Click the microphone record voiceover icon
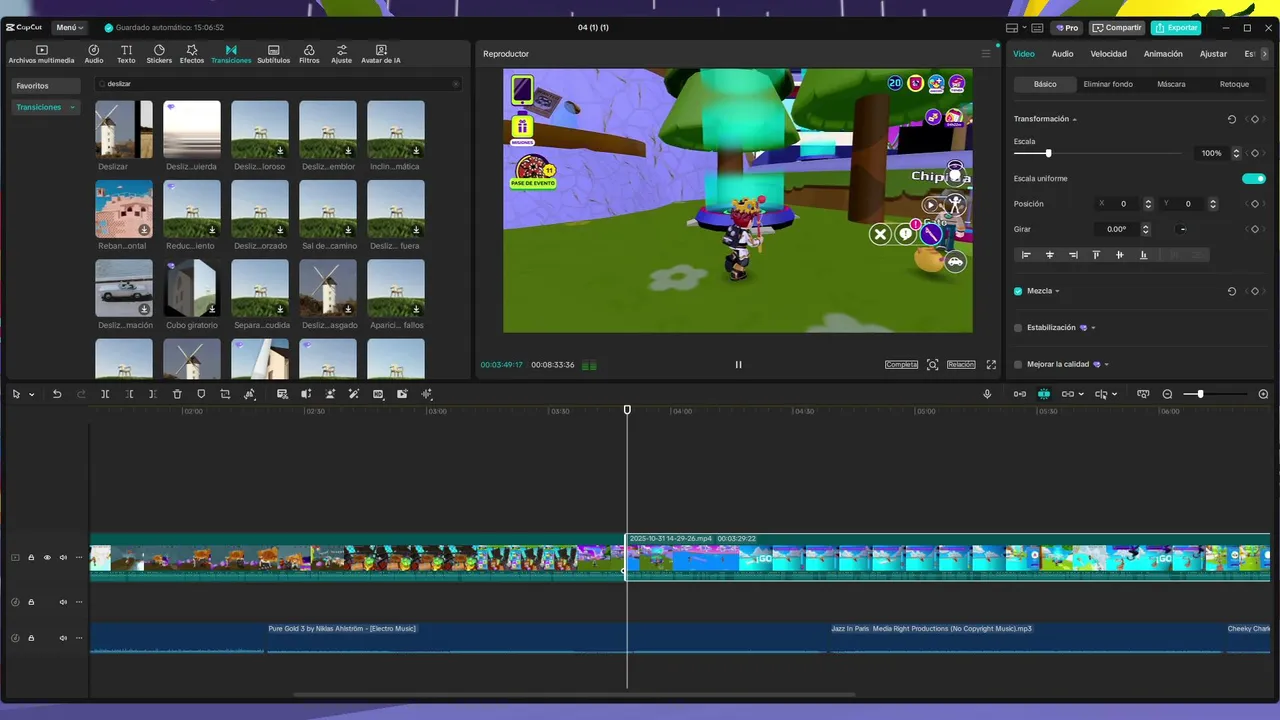 (987, 394)
